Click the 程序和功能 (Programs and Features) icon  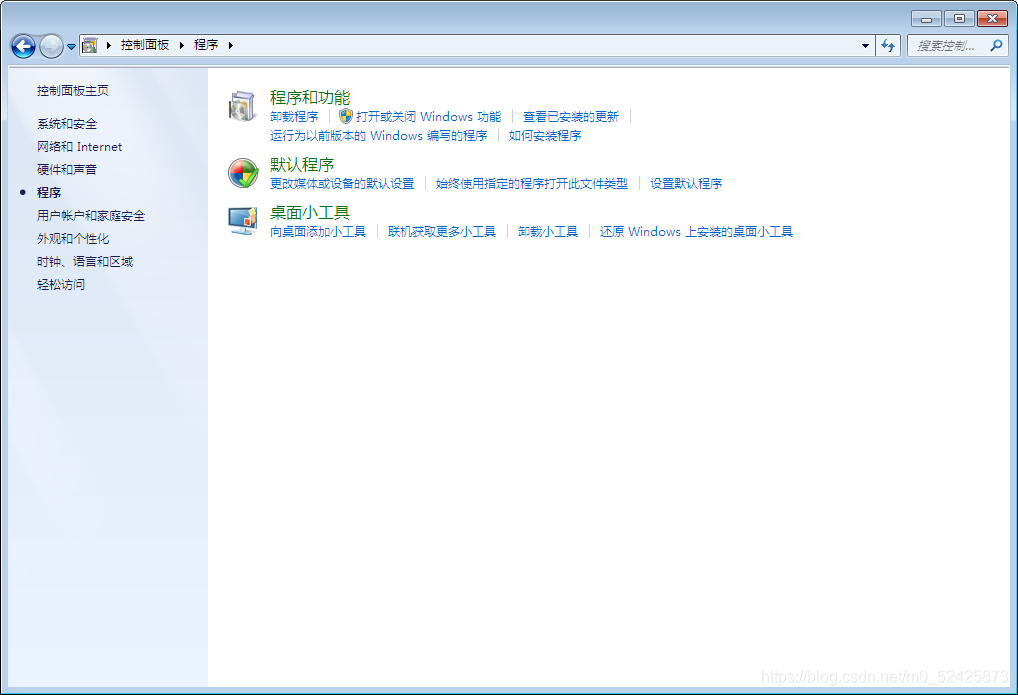[x=241, y=104]
